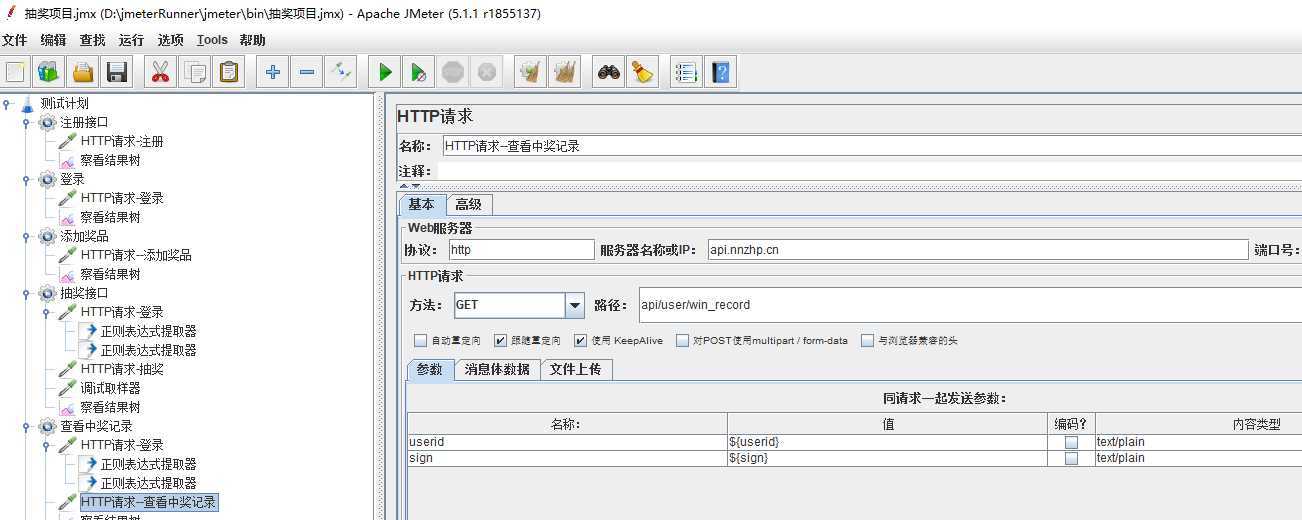Switch to the 高级 tab
Screen dimensions: 1302x520
pyautogui.click(x=469, y=204)
